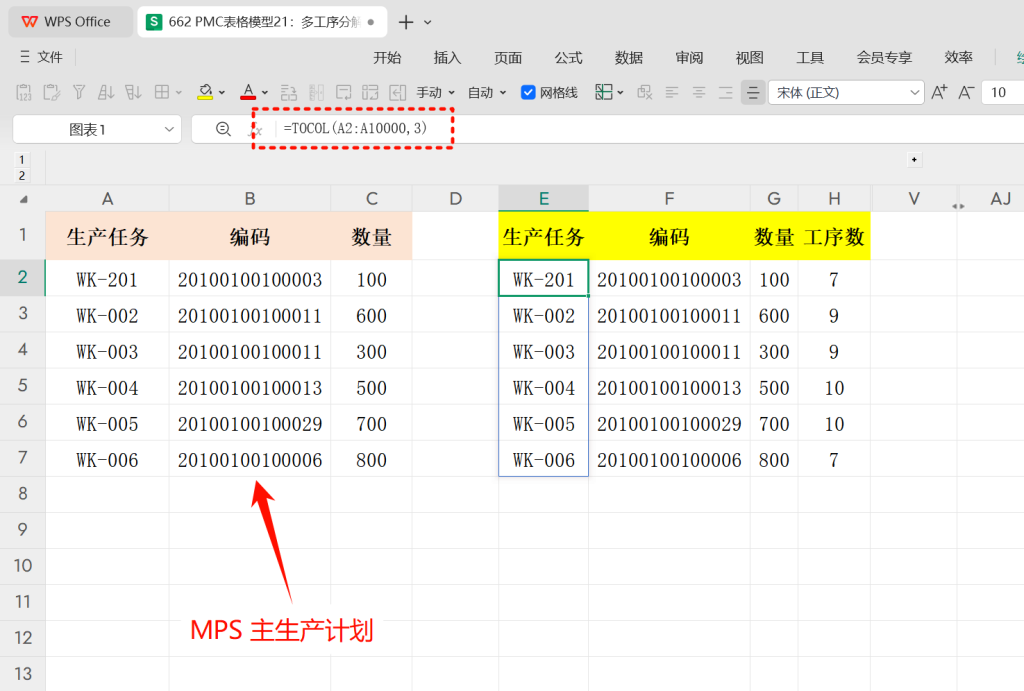Image resolution: width=1024 pixels, height=691 pixels.
Task: Click the paste-as-values 123 icon
Action: point(24,93)
